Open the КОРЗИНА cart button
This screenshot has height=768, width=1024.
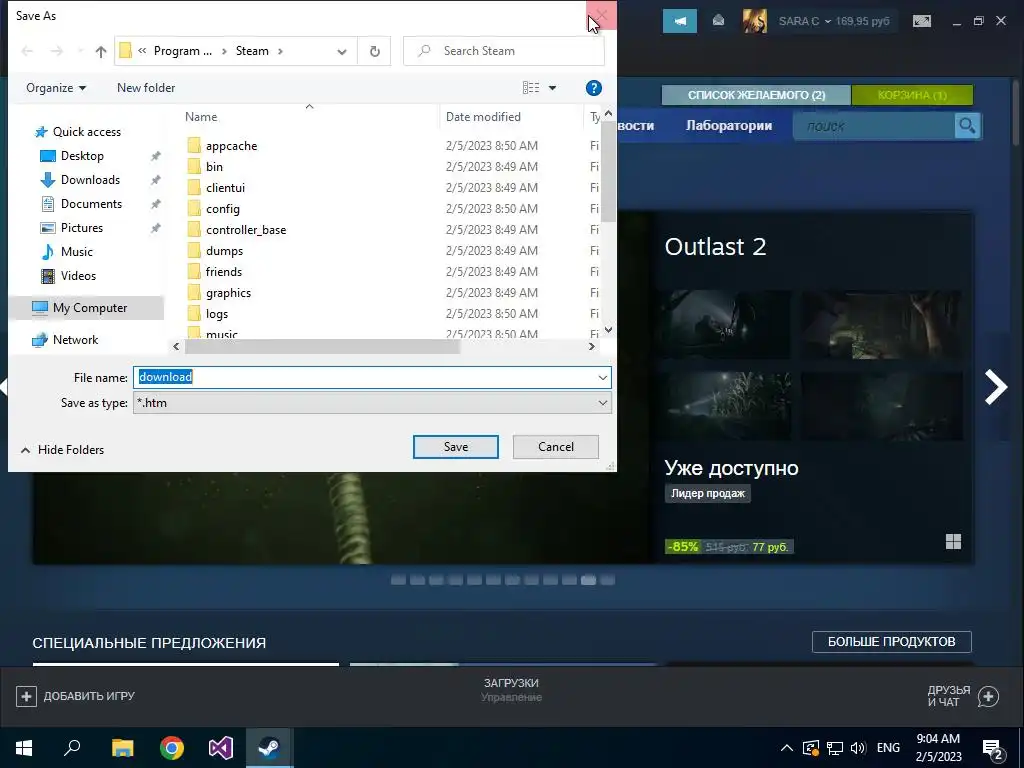pos(912,95)
